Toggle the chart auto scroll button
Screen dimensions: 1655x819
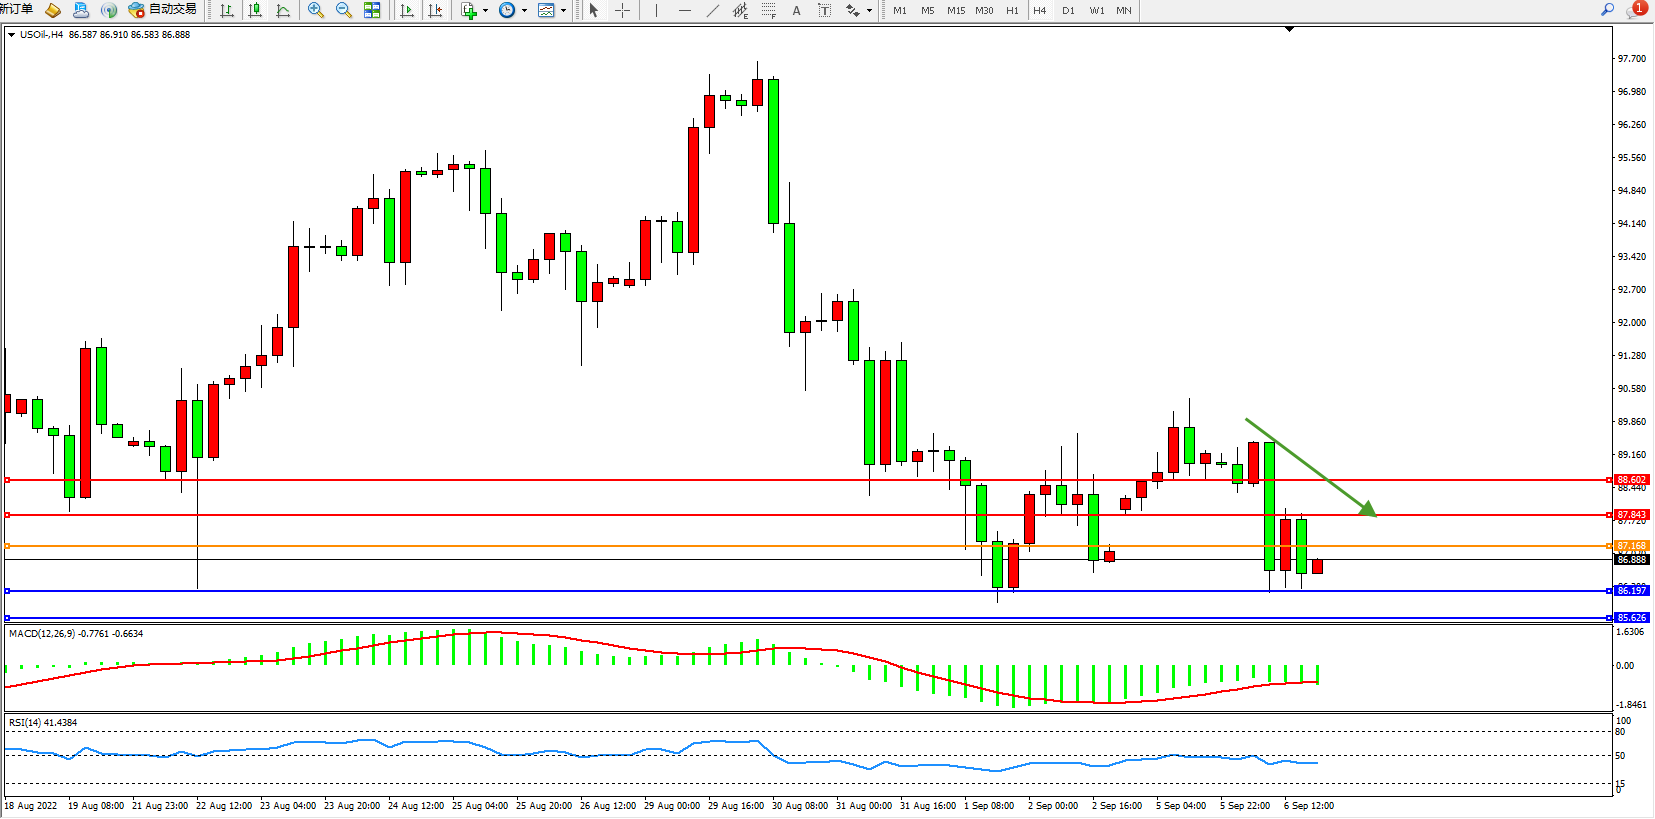click(x=407, y=10)
